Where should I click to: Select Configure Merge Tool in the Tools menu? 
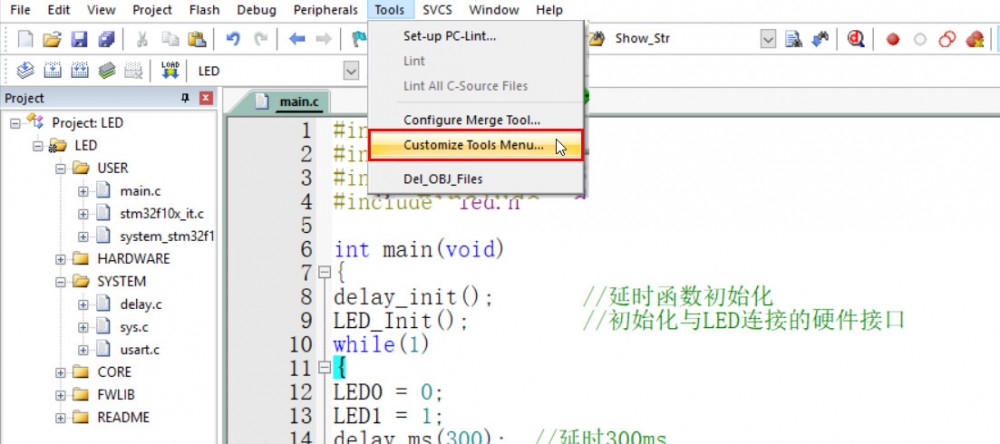point(476,120)
